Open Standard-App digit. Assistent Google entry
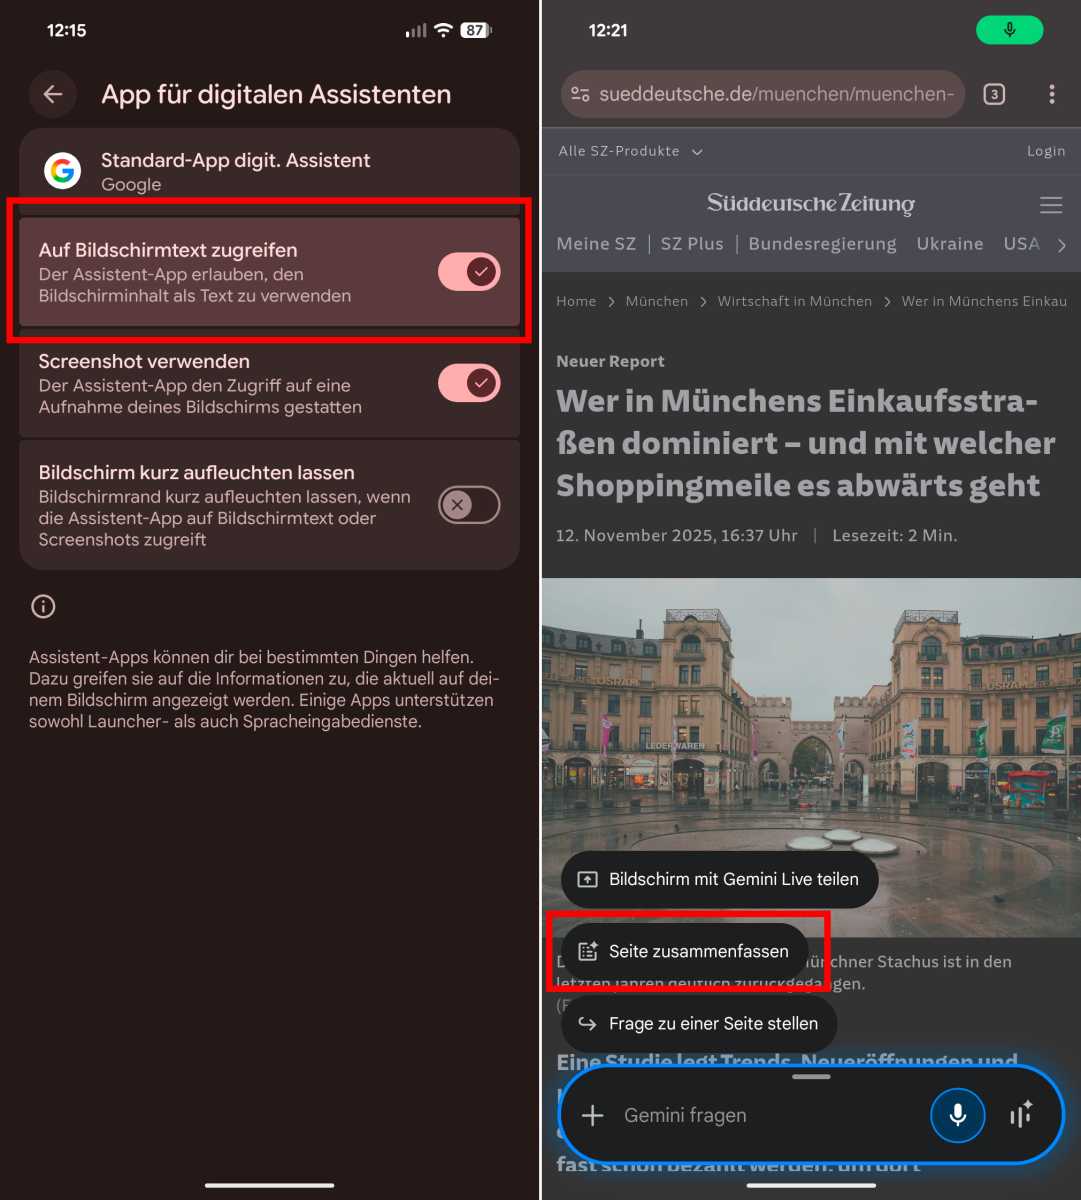 269,171
